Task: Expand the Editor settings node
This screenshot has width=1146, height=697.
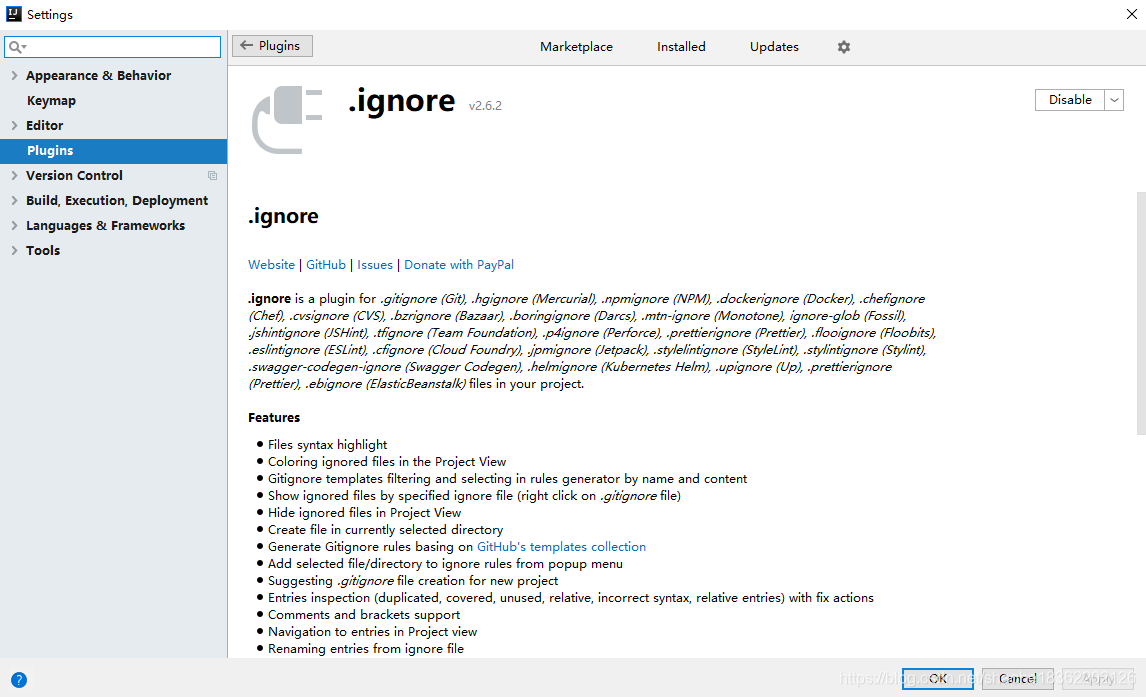Action: (14, 126)
